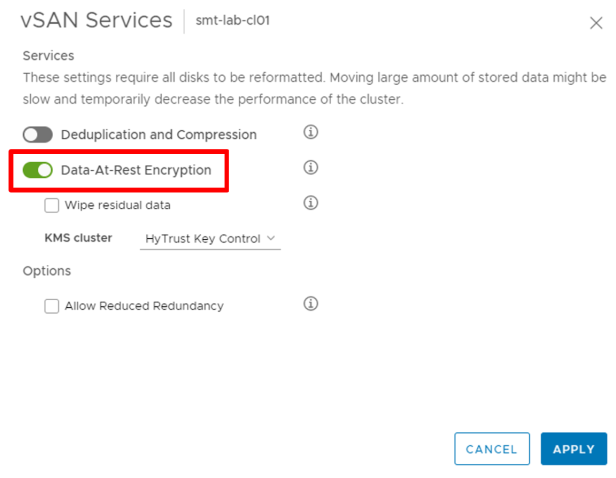Image resolution: width=616 pixels, height=478 pixels.
Task: Disable the Data-At-Rest Encryption switch
Action: [38, 170]
